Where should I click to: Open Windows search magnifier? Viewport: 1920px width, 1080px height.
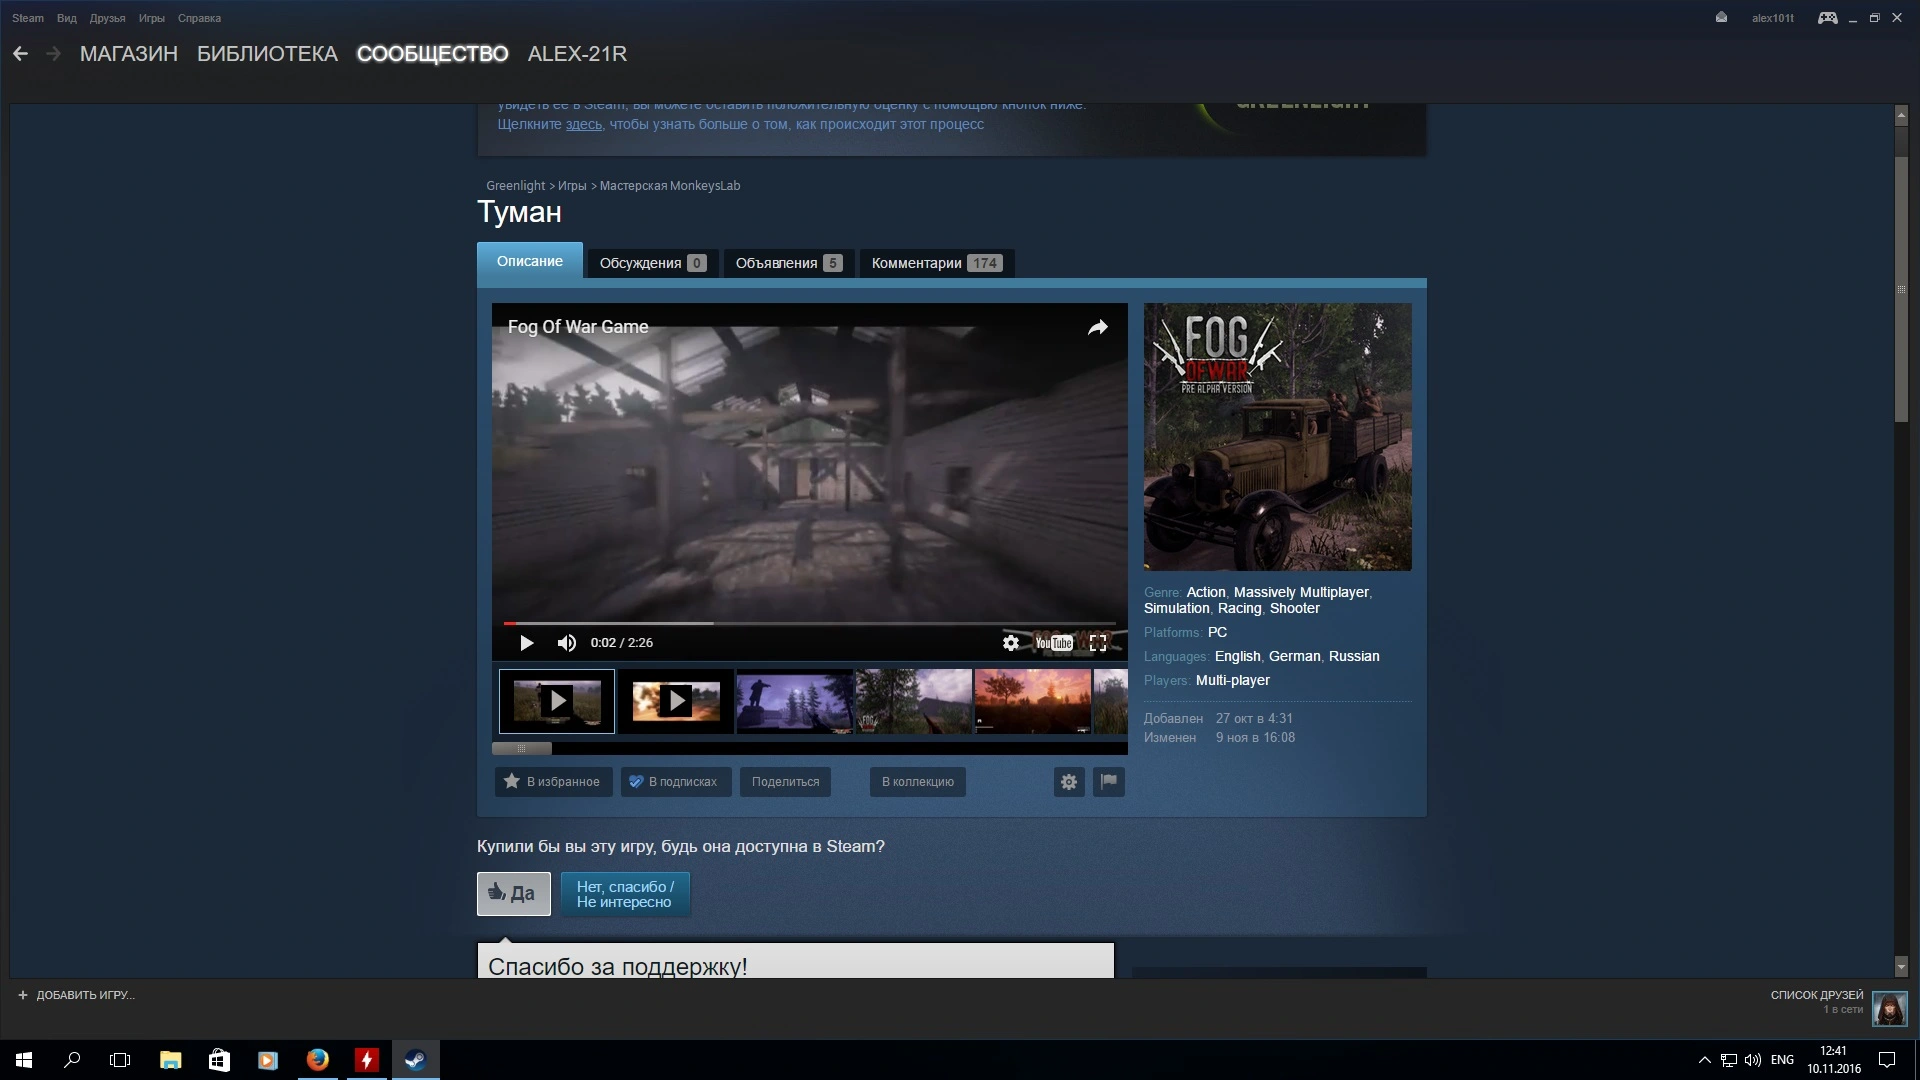click(x=72, y=1060)
